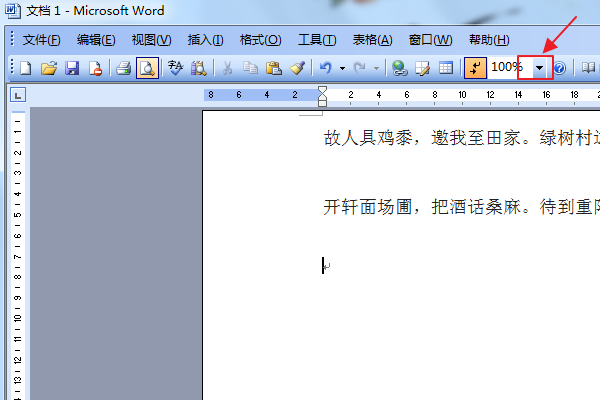Click the Permission restricted document icon

tap(95, 68)
